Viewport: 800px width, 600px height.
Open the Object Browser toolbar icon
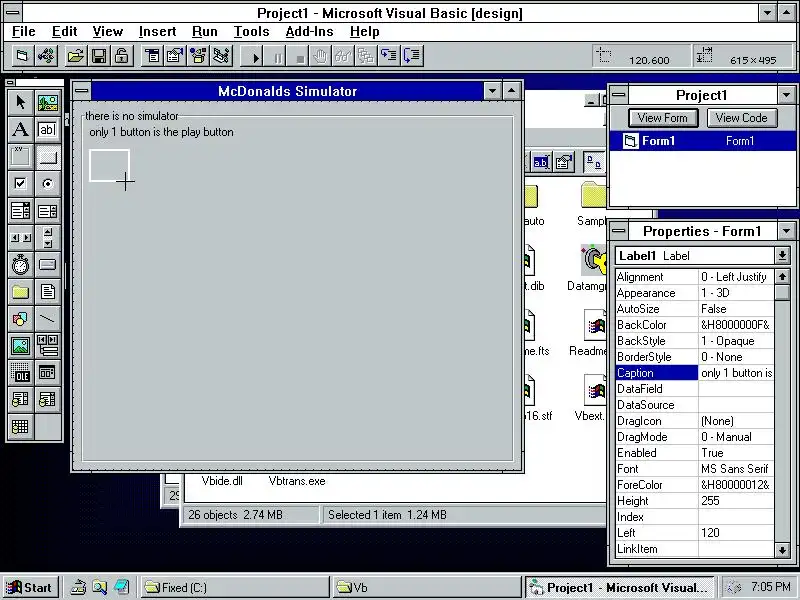198,56
